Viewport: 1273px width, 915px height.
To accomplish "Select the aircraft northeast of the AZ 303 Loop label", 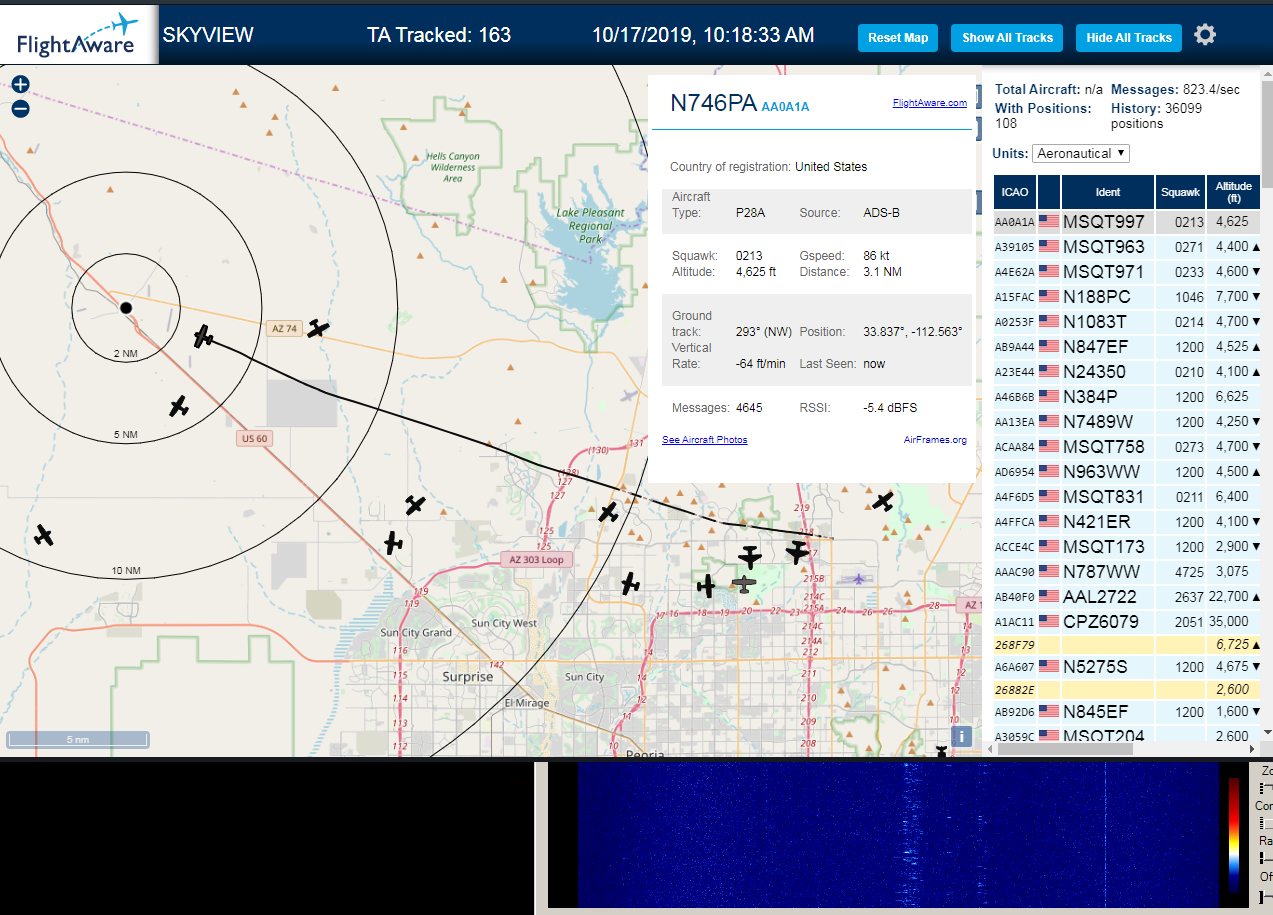I will (x=609, y=513).
